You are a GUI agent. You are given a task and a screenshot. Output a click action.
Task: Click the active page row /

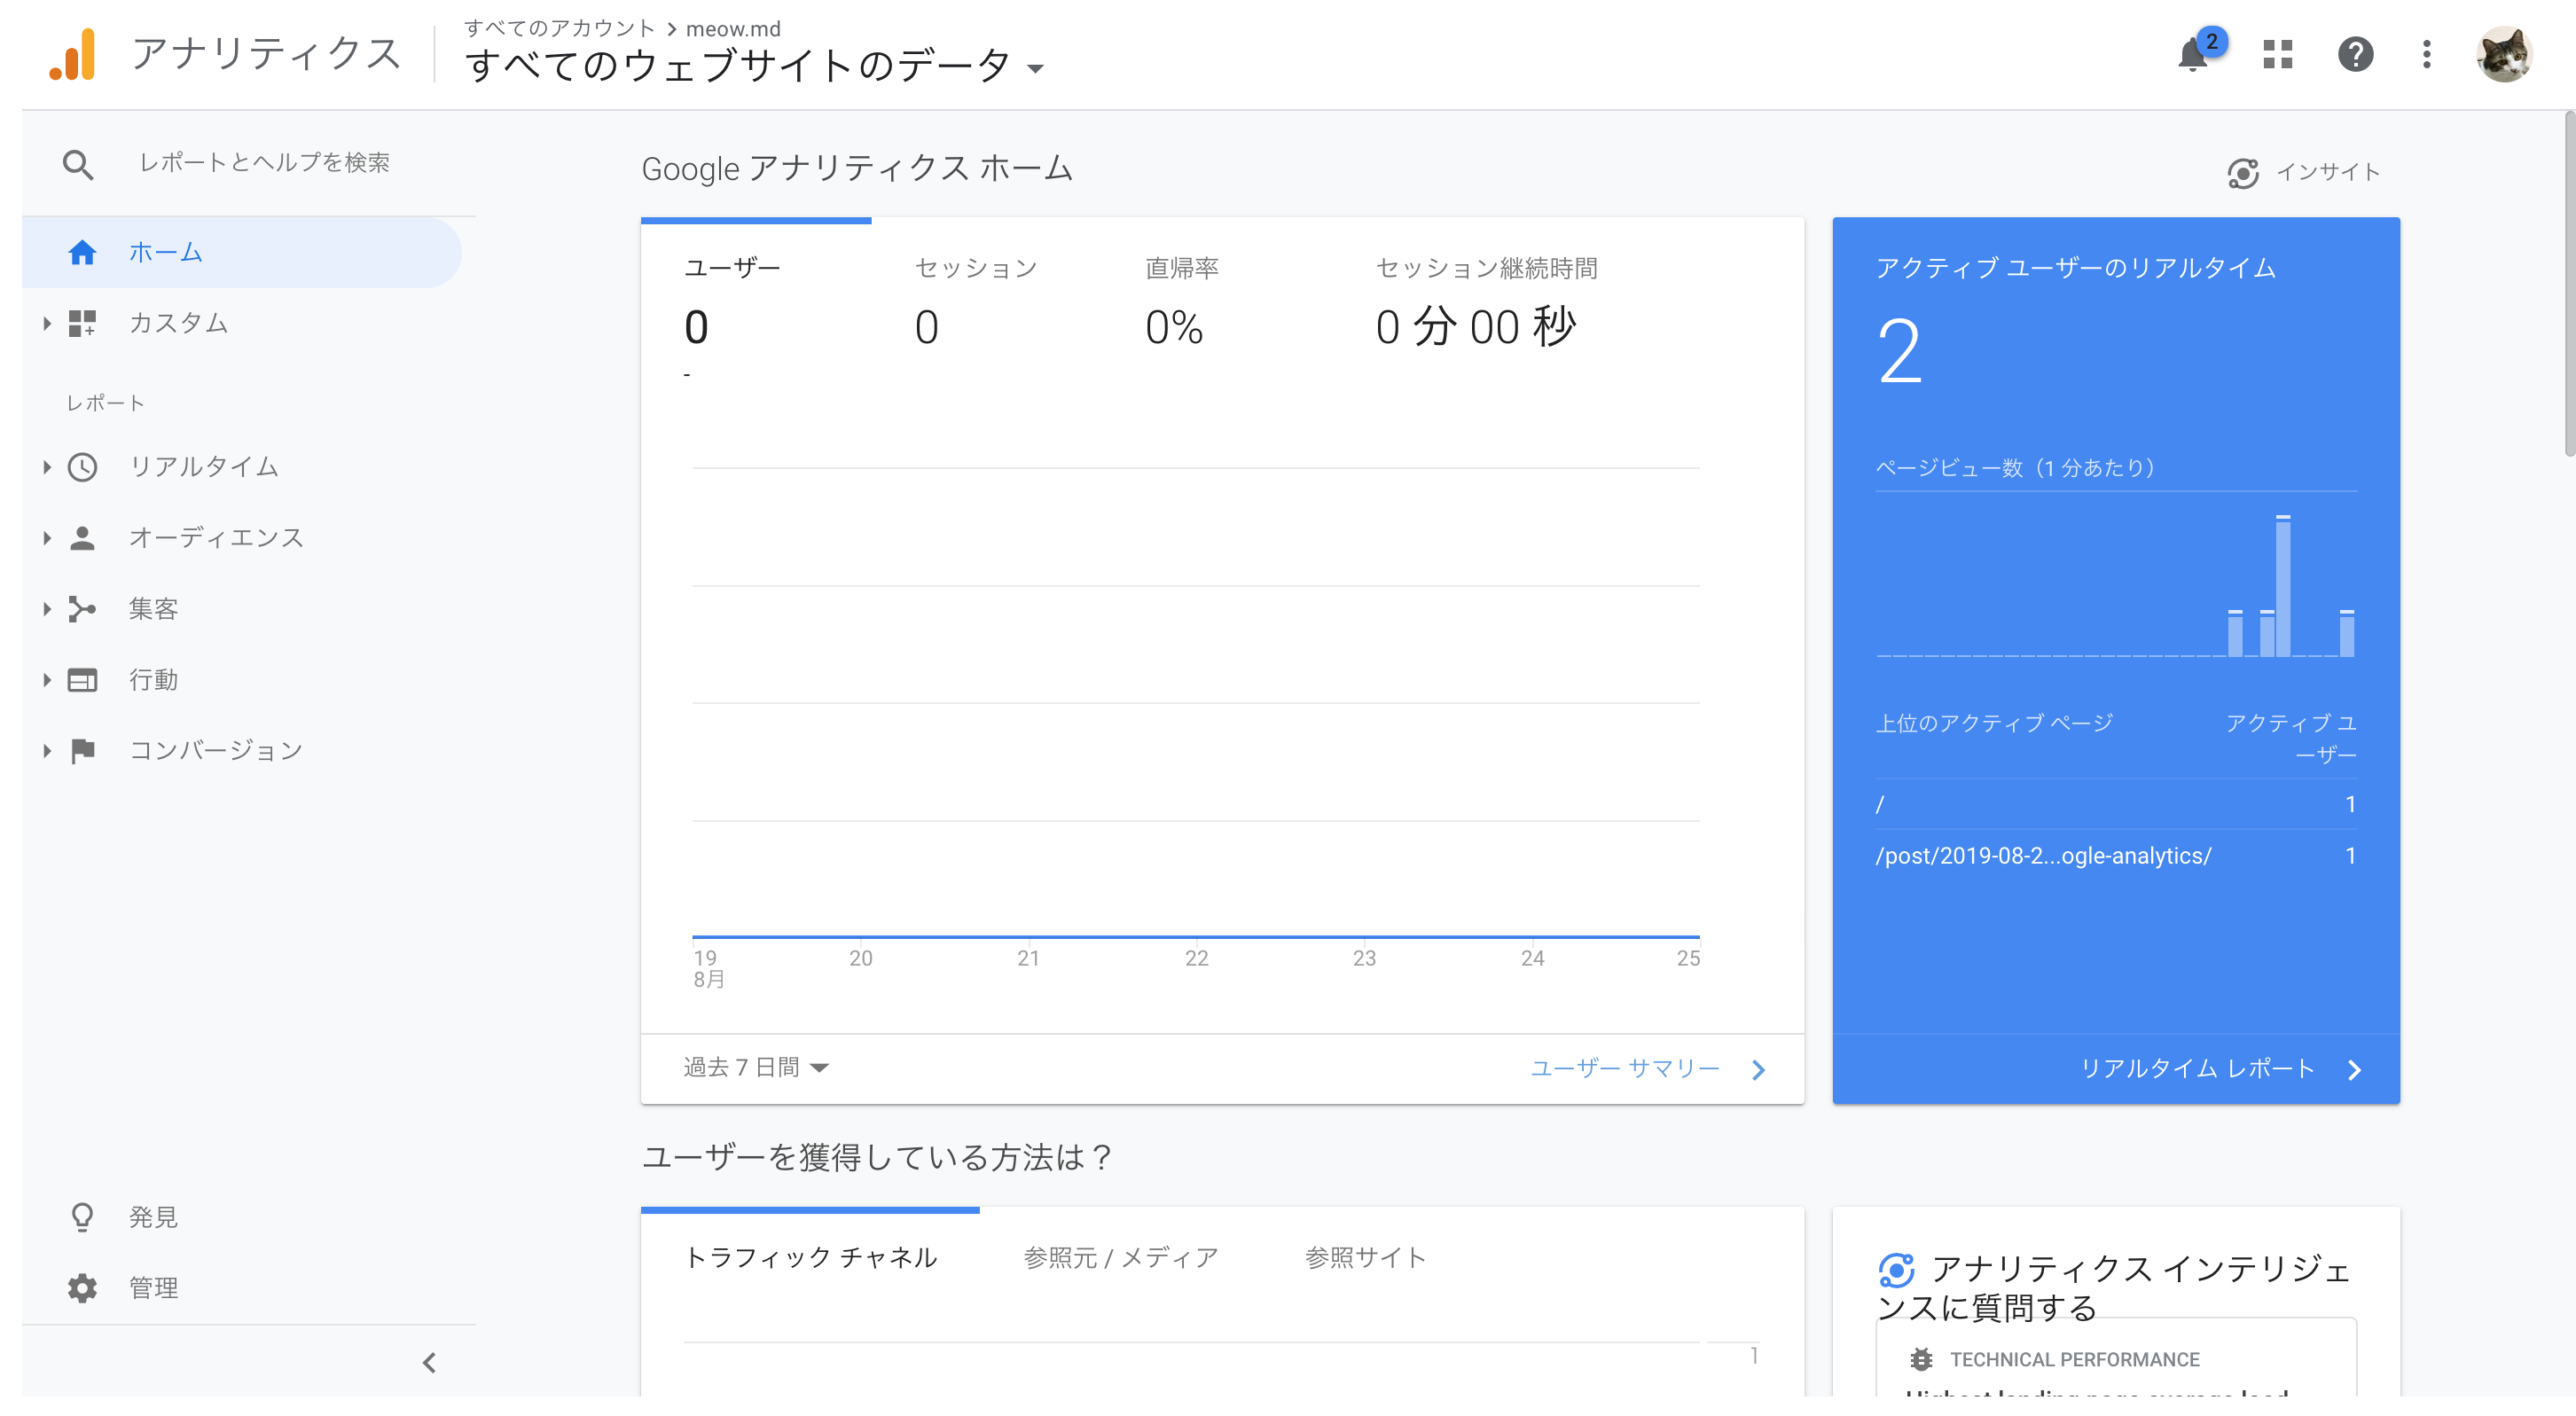pyautogui.click(x=2116, y=805)
